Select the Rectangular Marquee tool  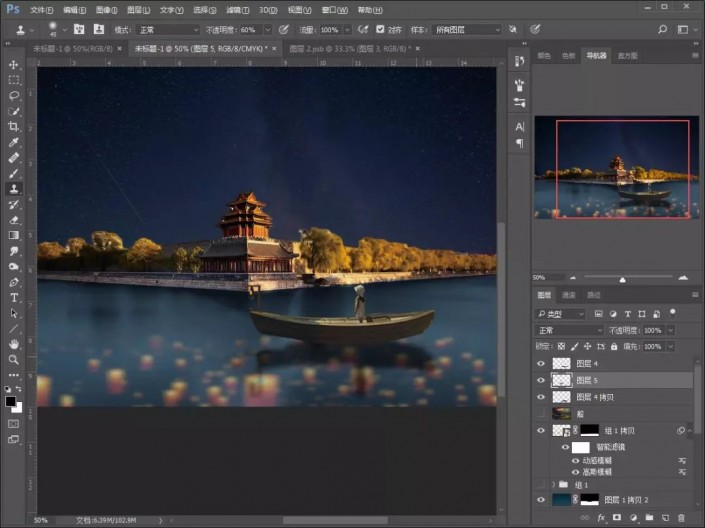[x=13, y=80]
